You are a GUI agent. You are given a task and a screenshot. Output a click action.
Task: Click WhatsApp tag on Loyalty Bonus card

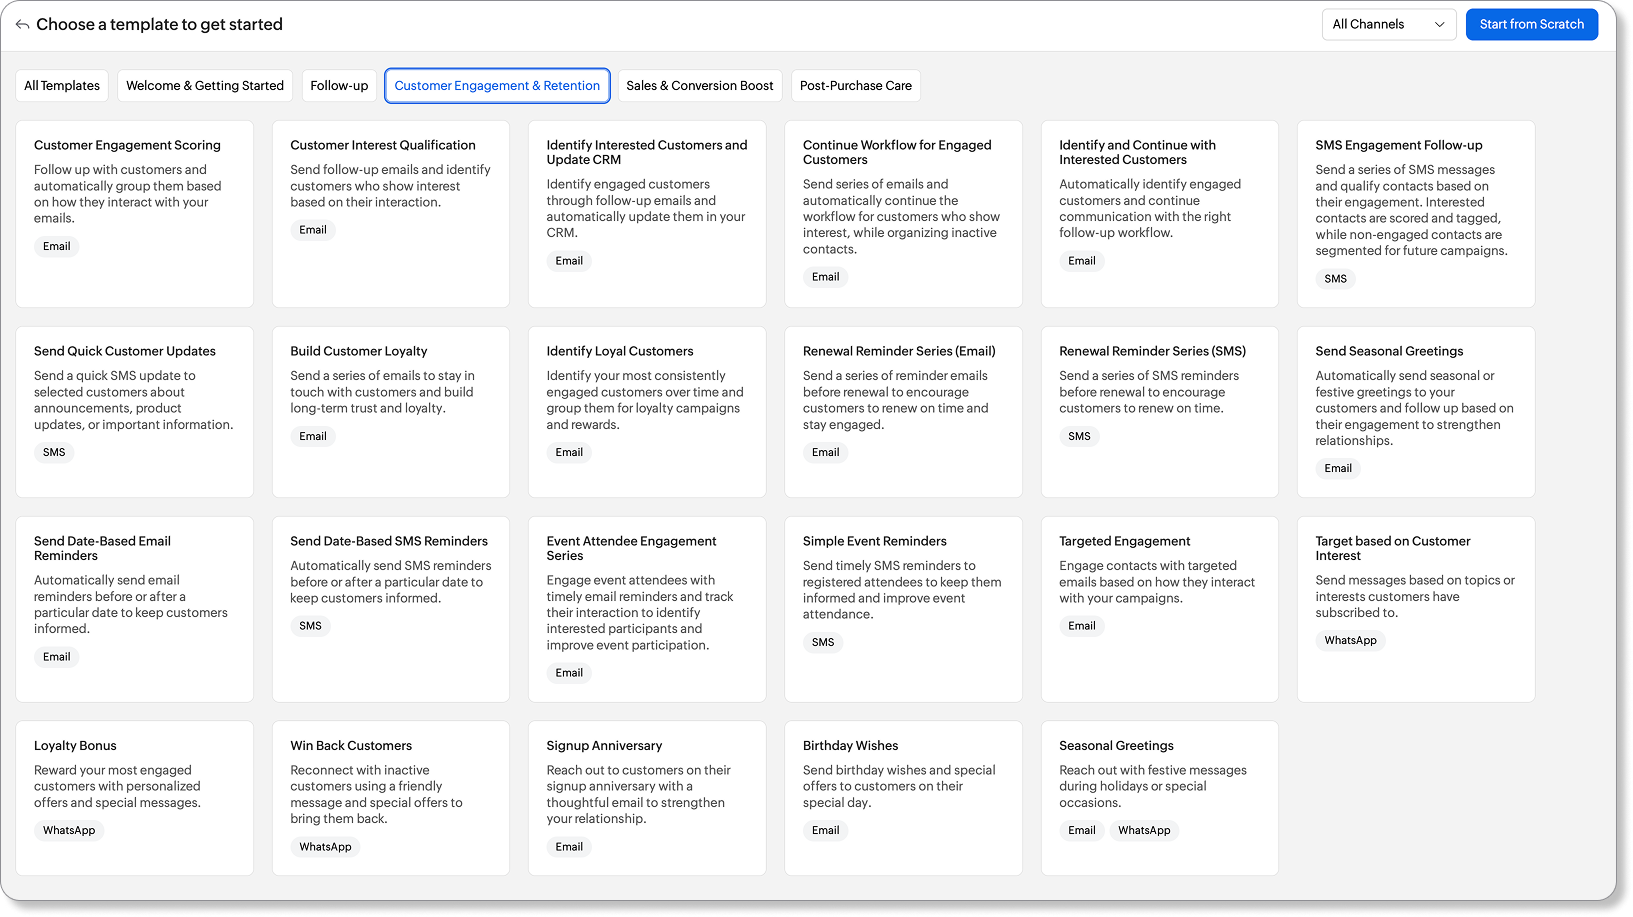[x=69, y=830]
